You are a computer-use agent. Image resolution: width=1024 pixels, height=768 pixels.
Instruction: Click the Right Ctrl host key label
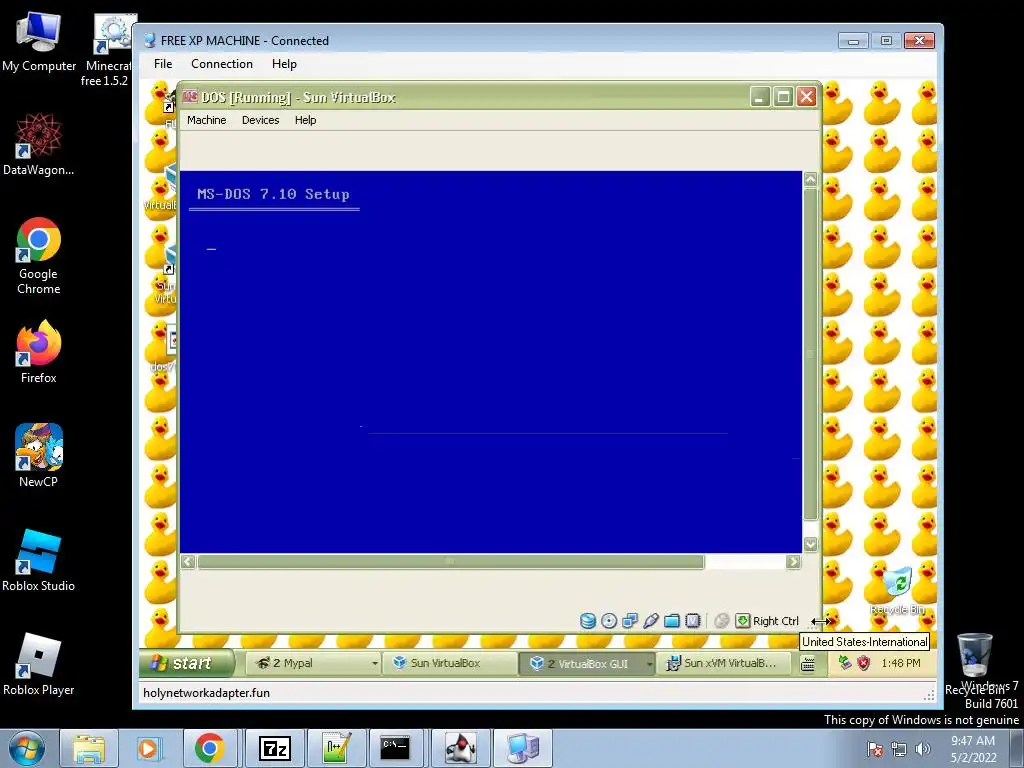[x=776, y=621]
